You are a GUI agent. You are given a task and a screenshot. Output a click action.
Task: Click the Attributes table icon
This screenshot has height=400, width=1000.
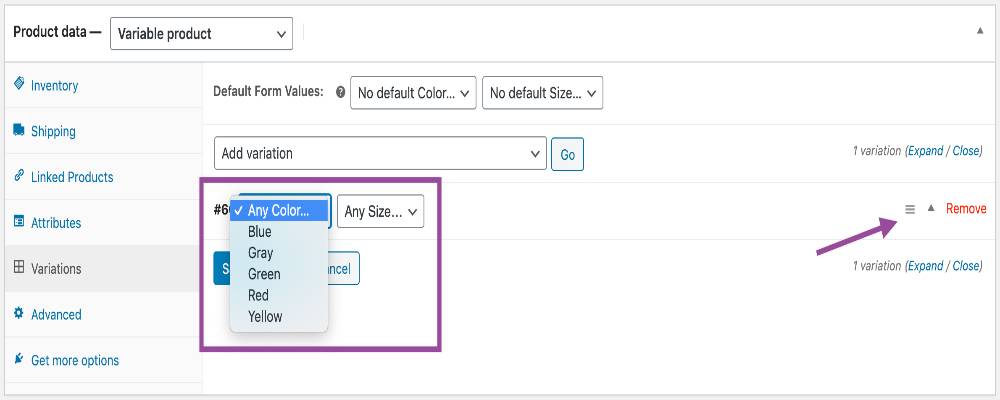tap(19, 222)
